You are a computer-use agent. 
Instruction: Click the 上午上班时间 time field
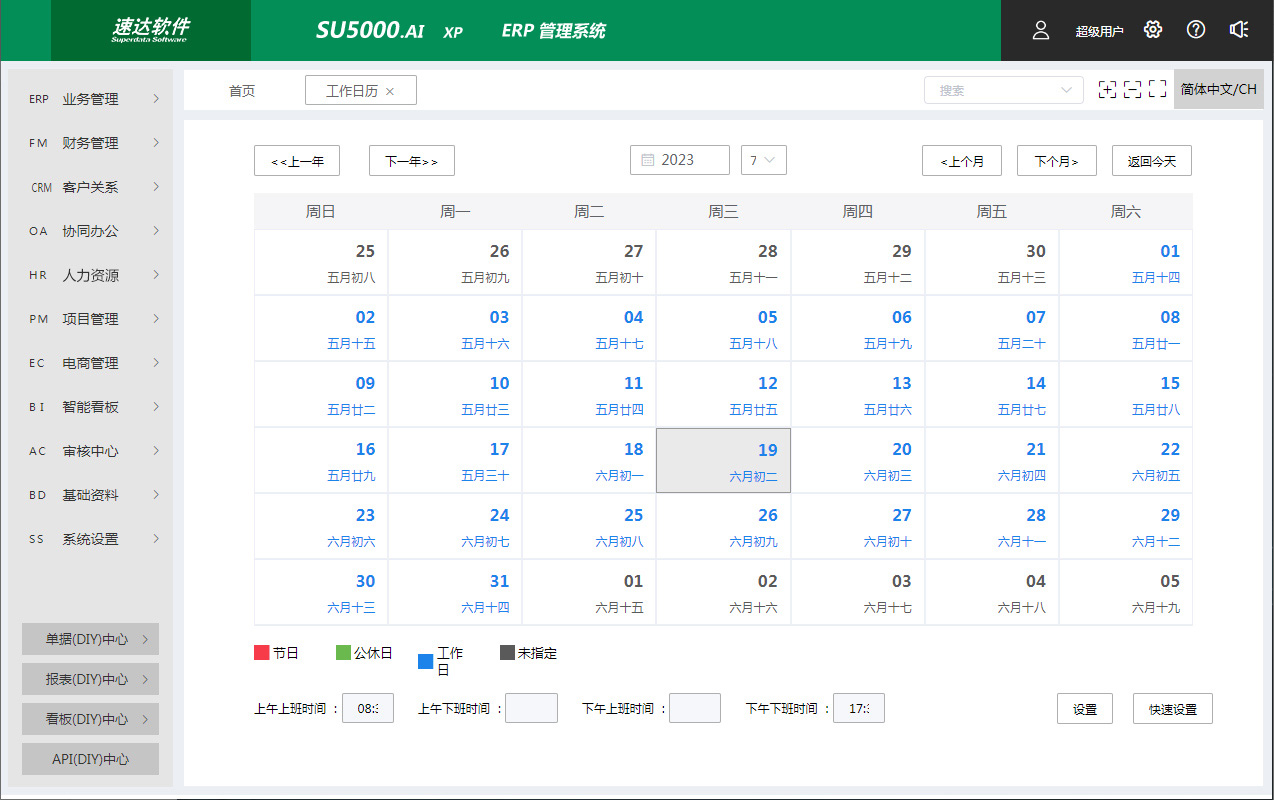(x=368, y=708)
